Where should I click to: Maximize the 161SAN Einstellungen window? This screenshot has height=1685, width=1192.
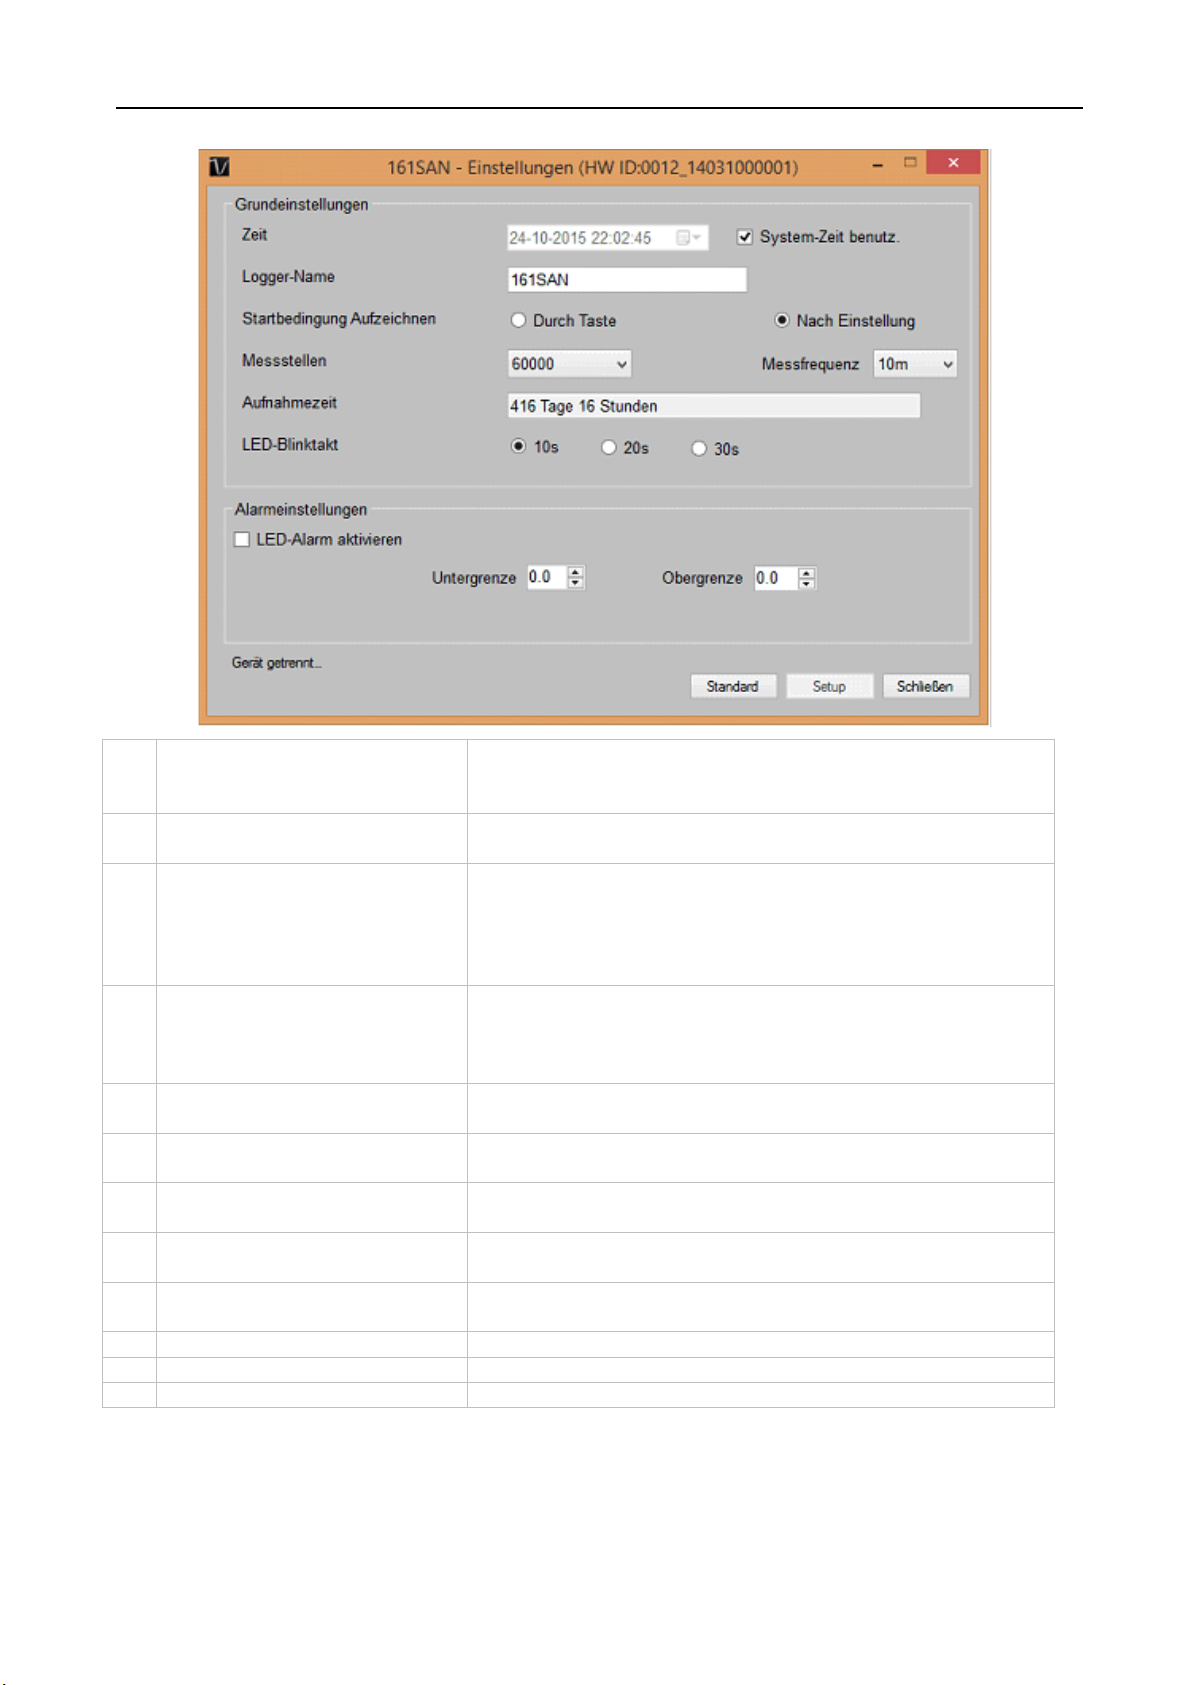click(x=910, y=163)
